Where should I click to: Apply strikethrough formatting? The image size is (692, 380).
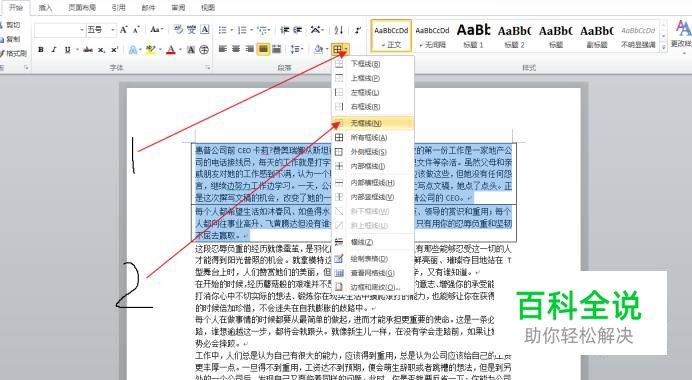click(x=88, y=49)
